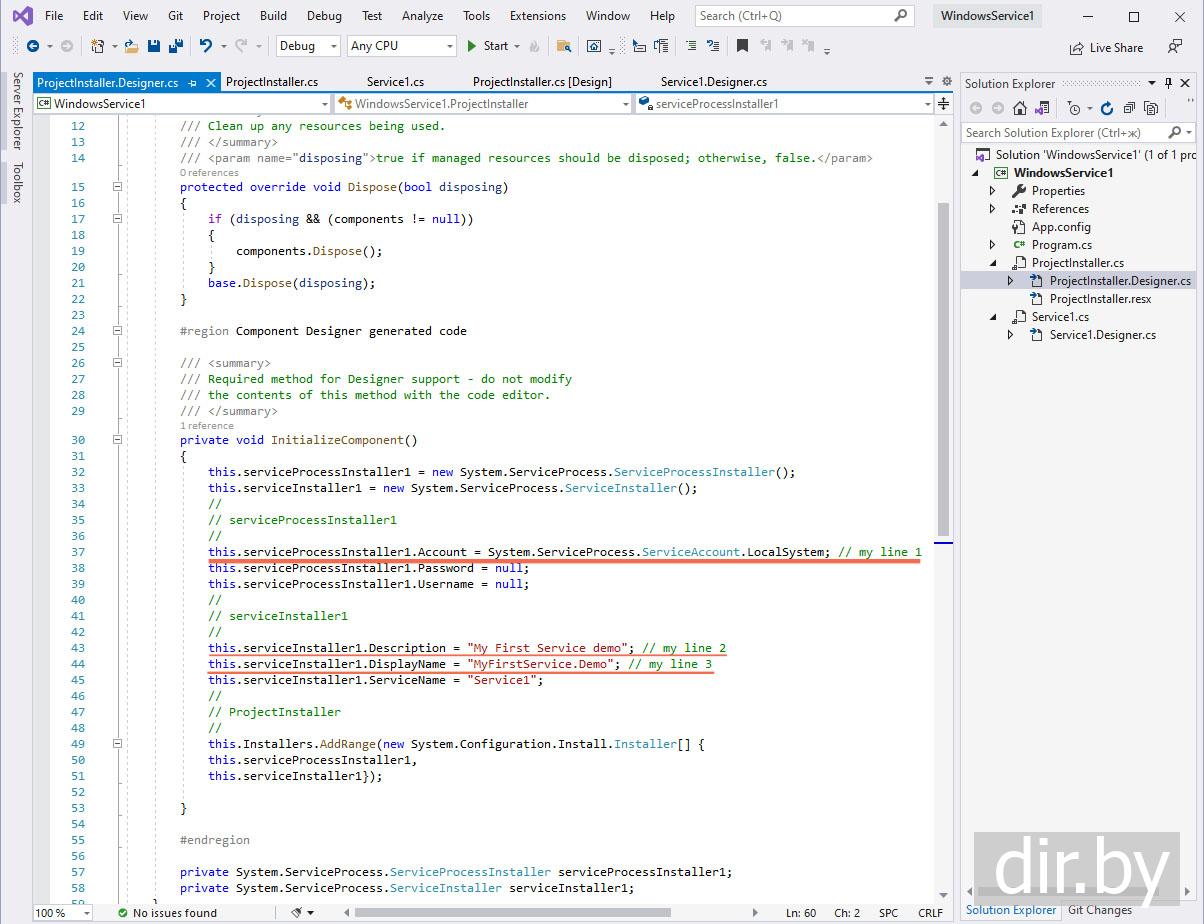
Task: Click the Search Solution Explorer field
Action: [x=1062, y=132]
